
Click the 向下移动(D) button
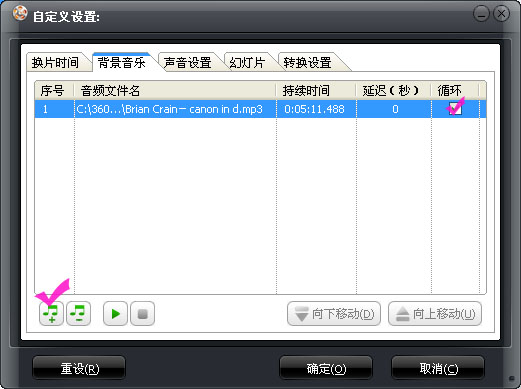[x=334, y=314]
